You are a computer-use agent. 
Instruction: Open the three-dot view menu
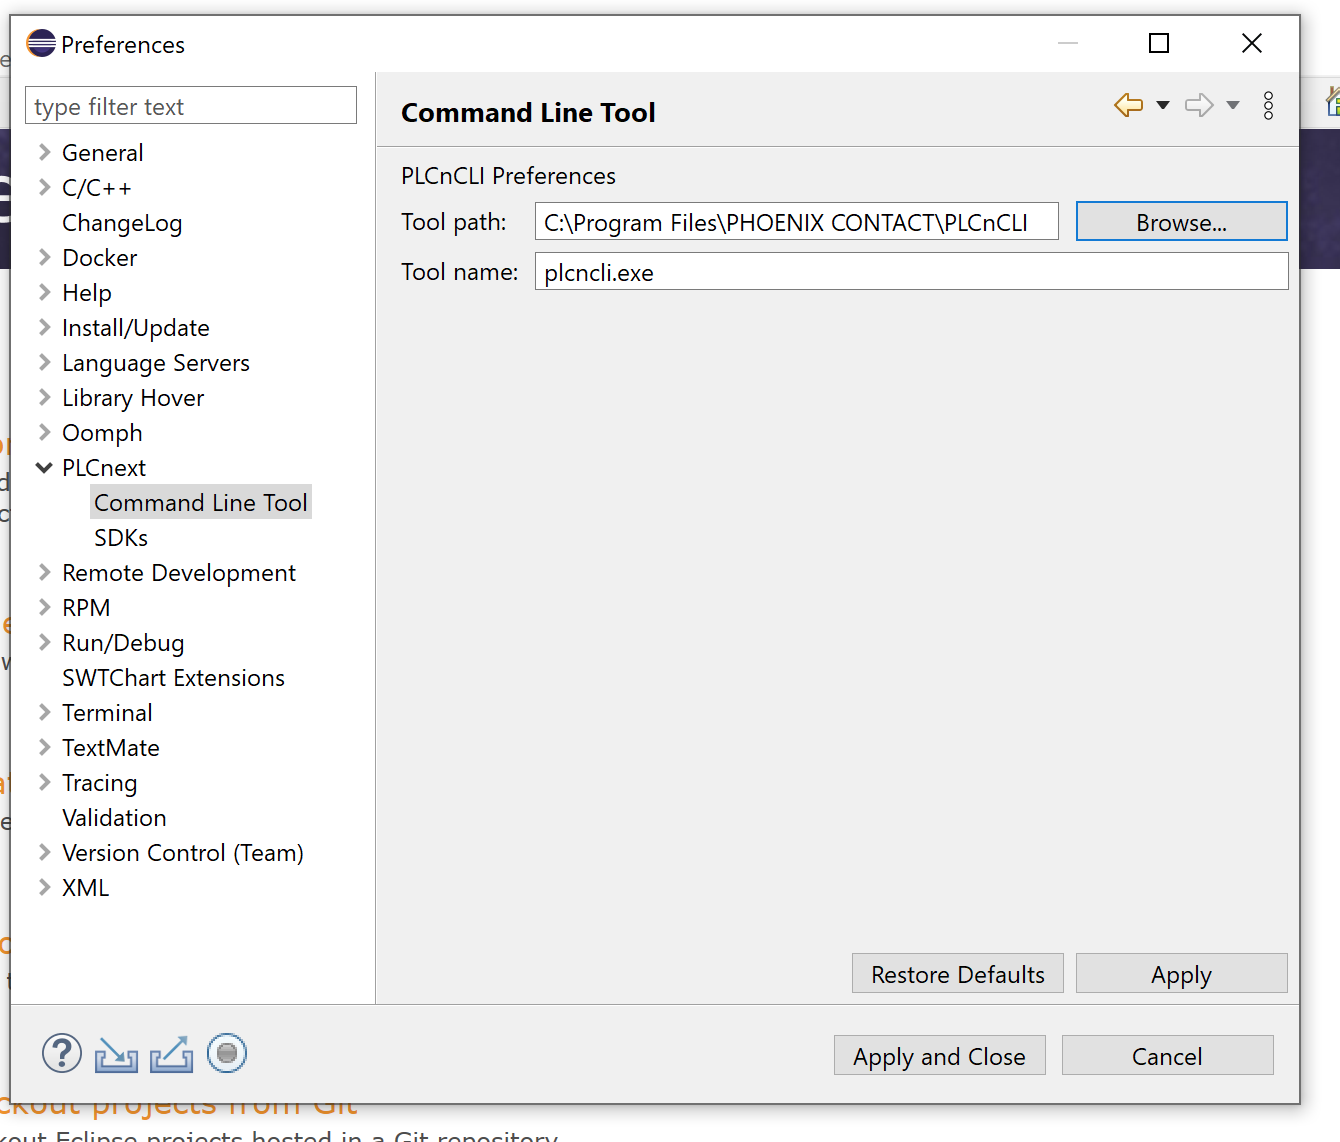coord(1268,106)
